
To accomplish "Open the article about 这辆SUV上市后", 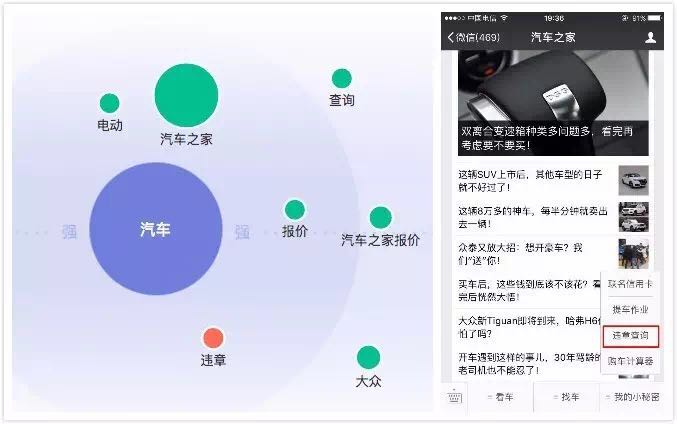I will (x=530, y=181).
